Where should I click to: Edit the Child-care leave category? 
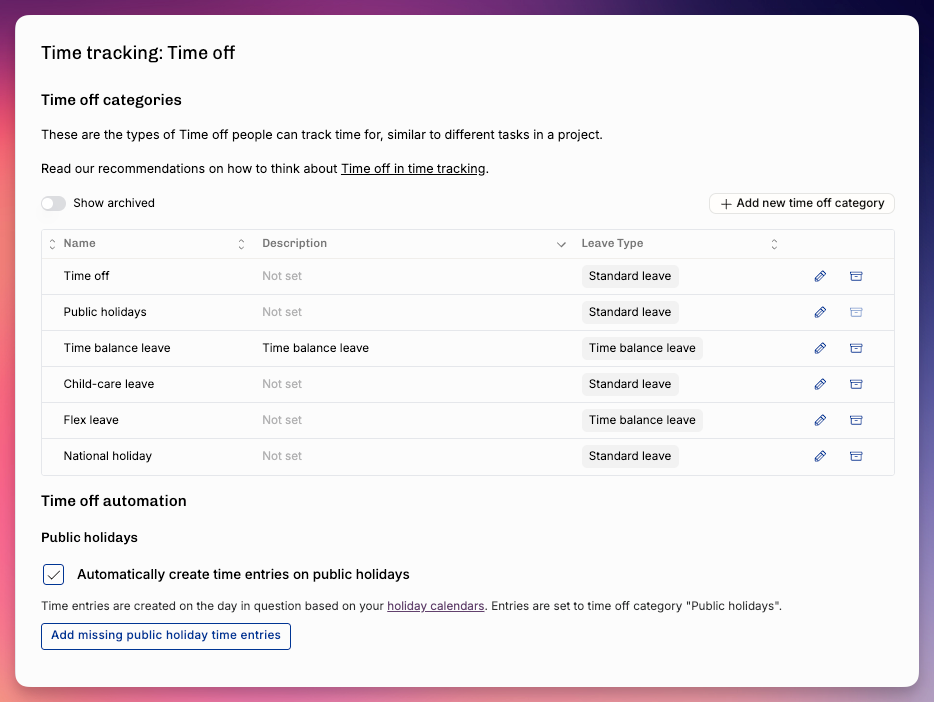pos(820,384)
